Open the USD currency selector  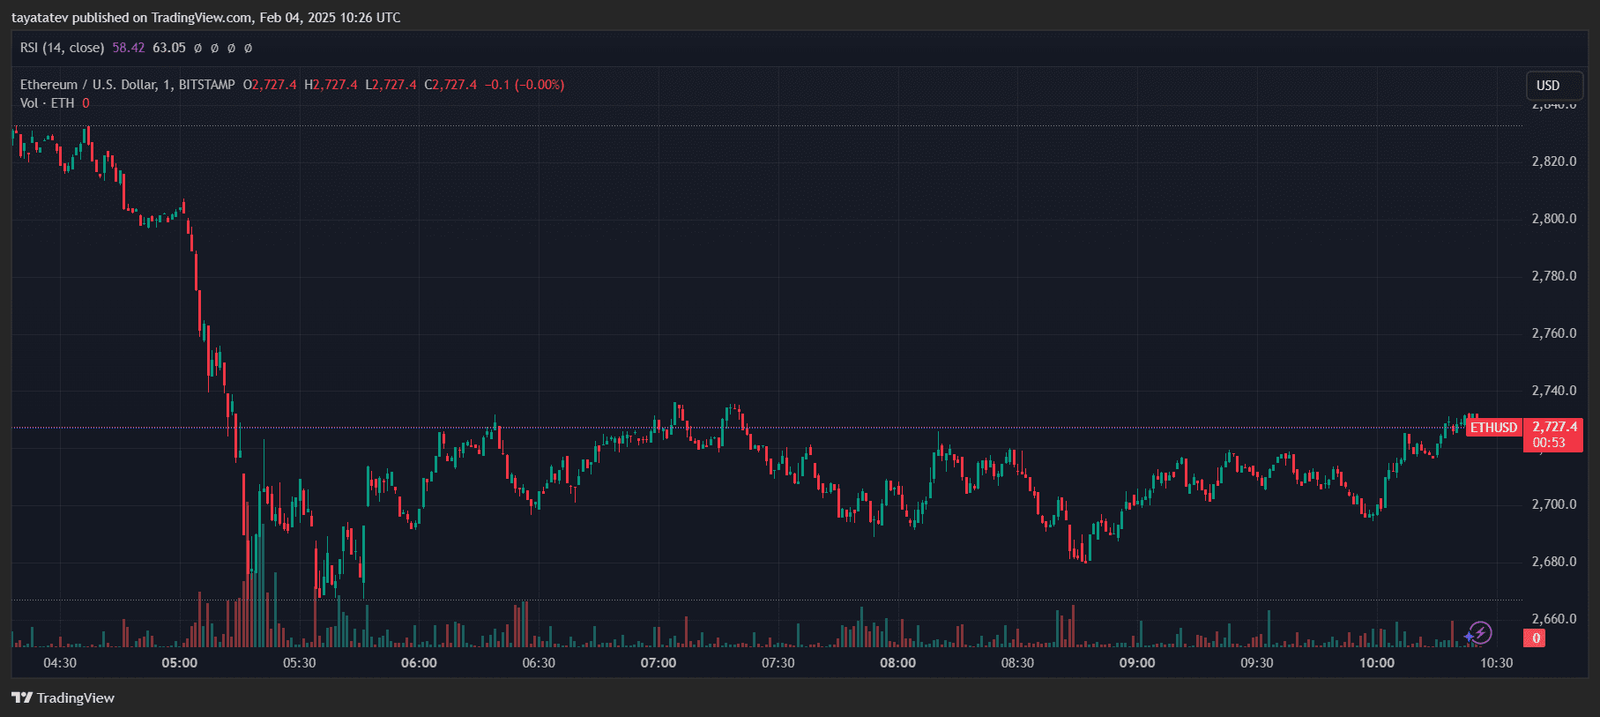(x=1554, y=85)
